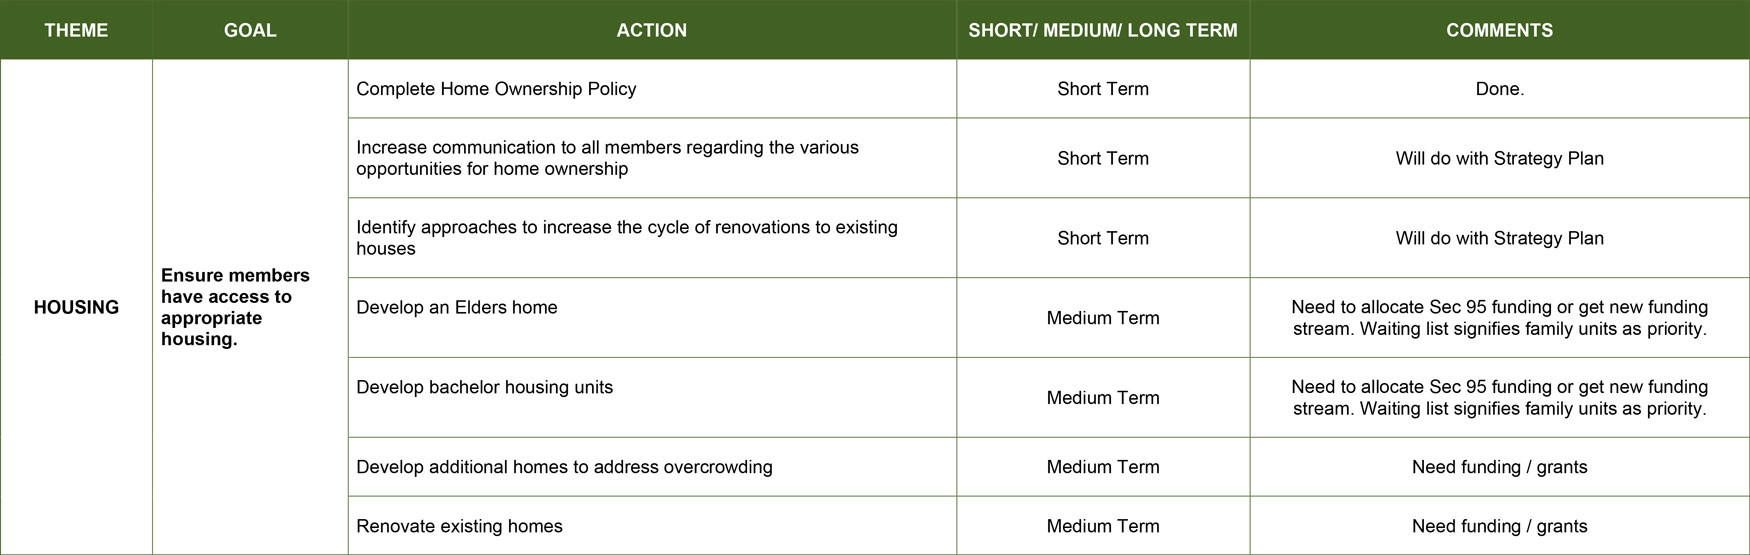Image resolution: width=1750 pixels, height=555 pixels.
Task: Select Complete Home Ownership Policy action
Action: (x=496, y=89)
